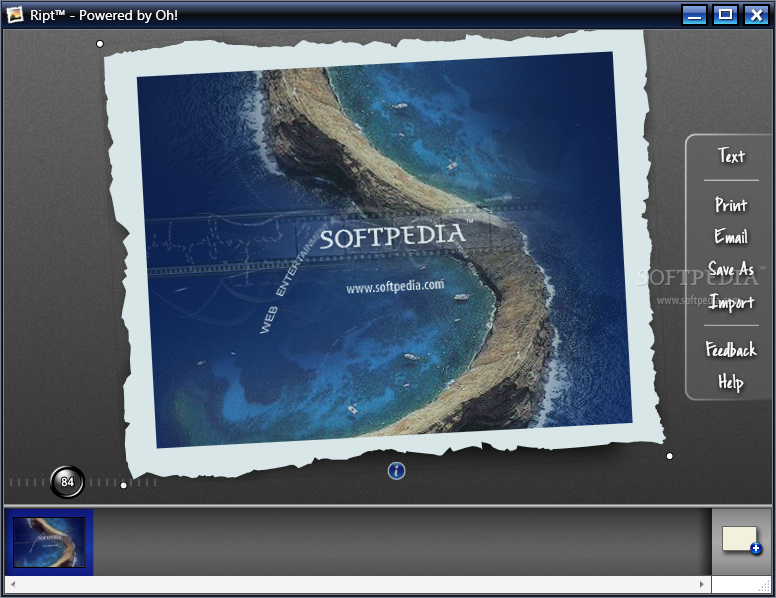Click the bottom-left handle dot near slider
This screenshot has height=598, width=776.
(x=124, y=485)
